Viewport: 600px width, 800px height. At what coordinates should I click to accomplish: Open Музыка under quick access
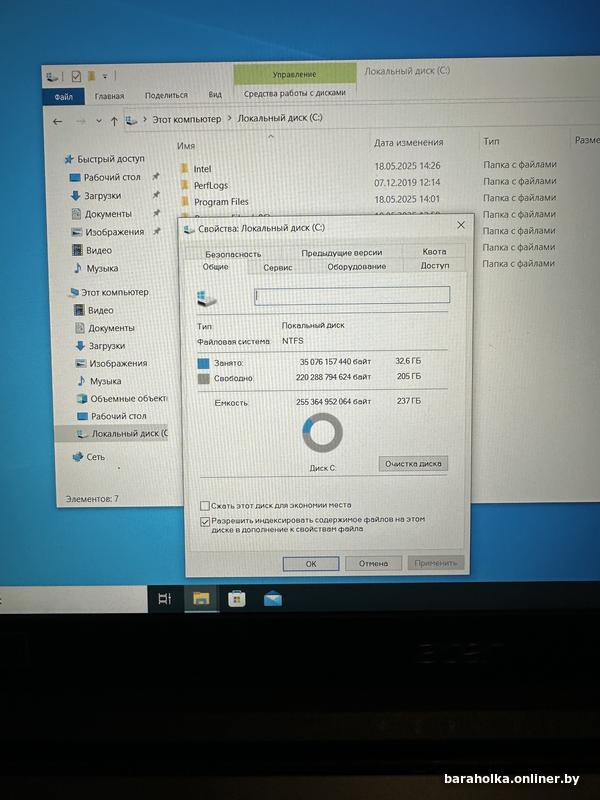click(x=102, y=268)
